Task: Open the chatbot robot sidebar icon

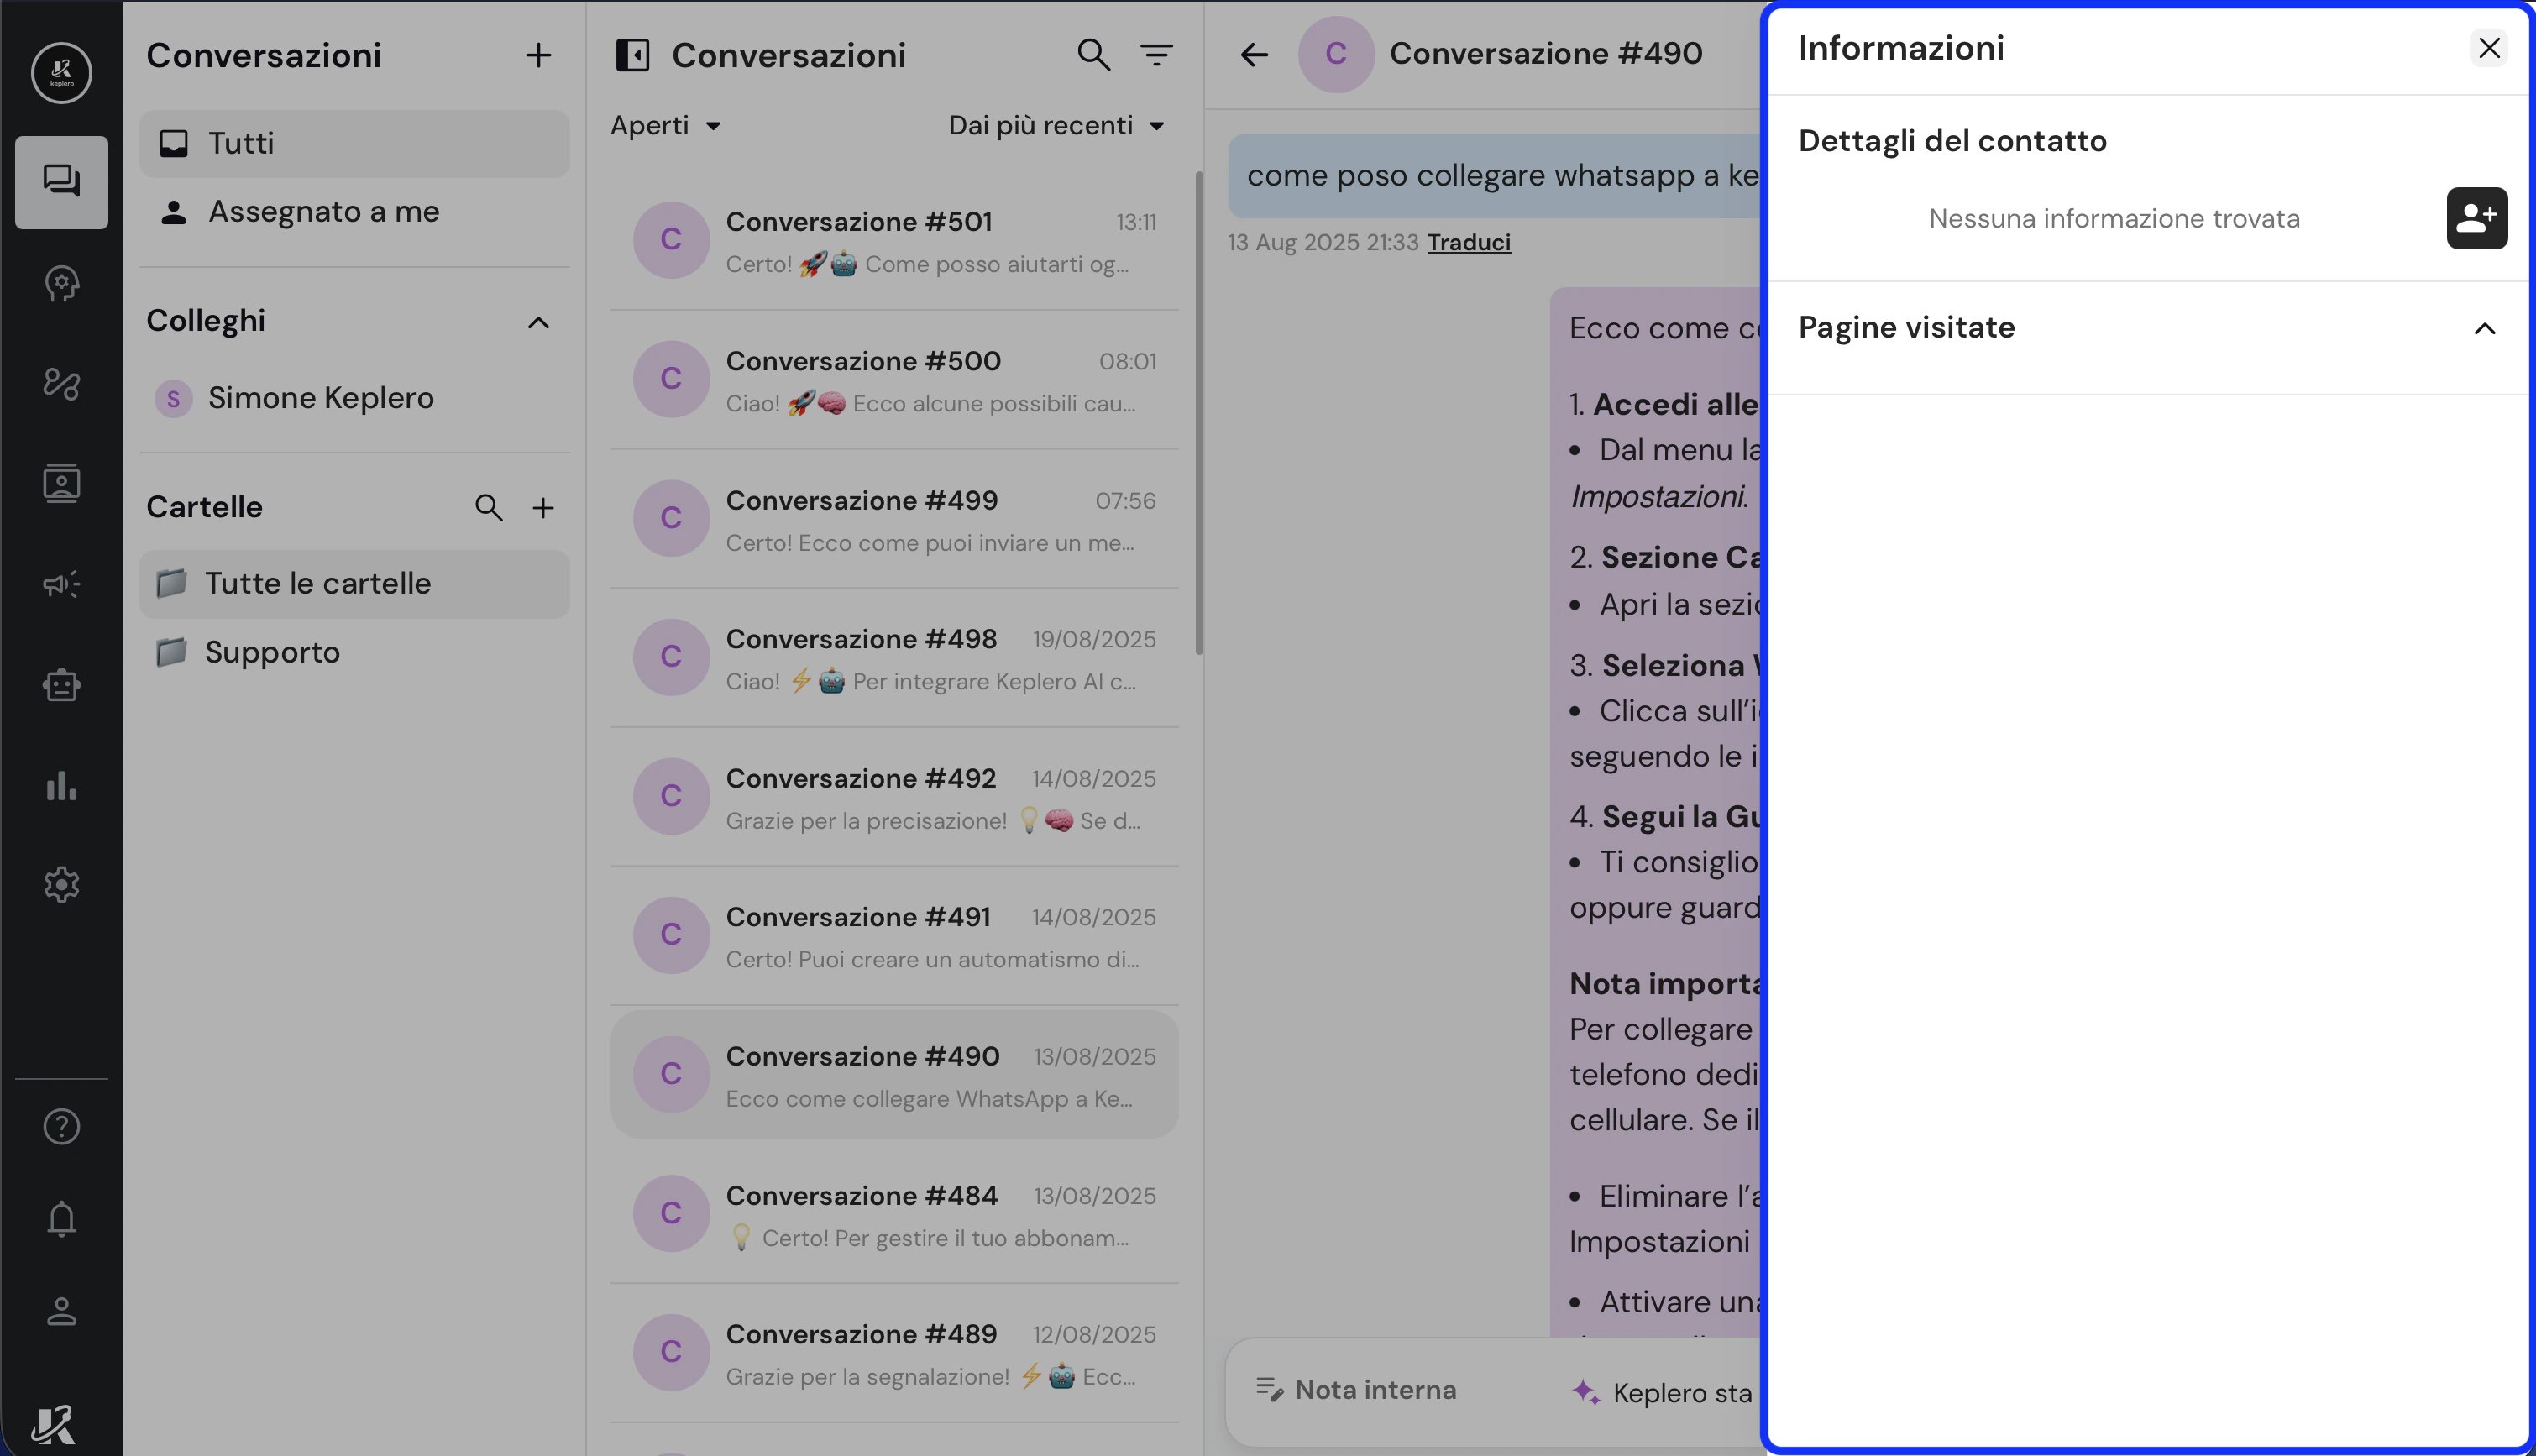Action: pyautogui.click(x=61, y=685)
